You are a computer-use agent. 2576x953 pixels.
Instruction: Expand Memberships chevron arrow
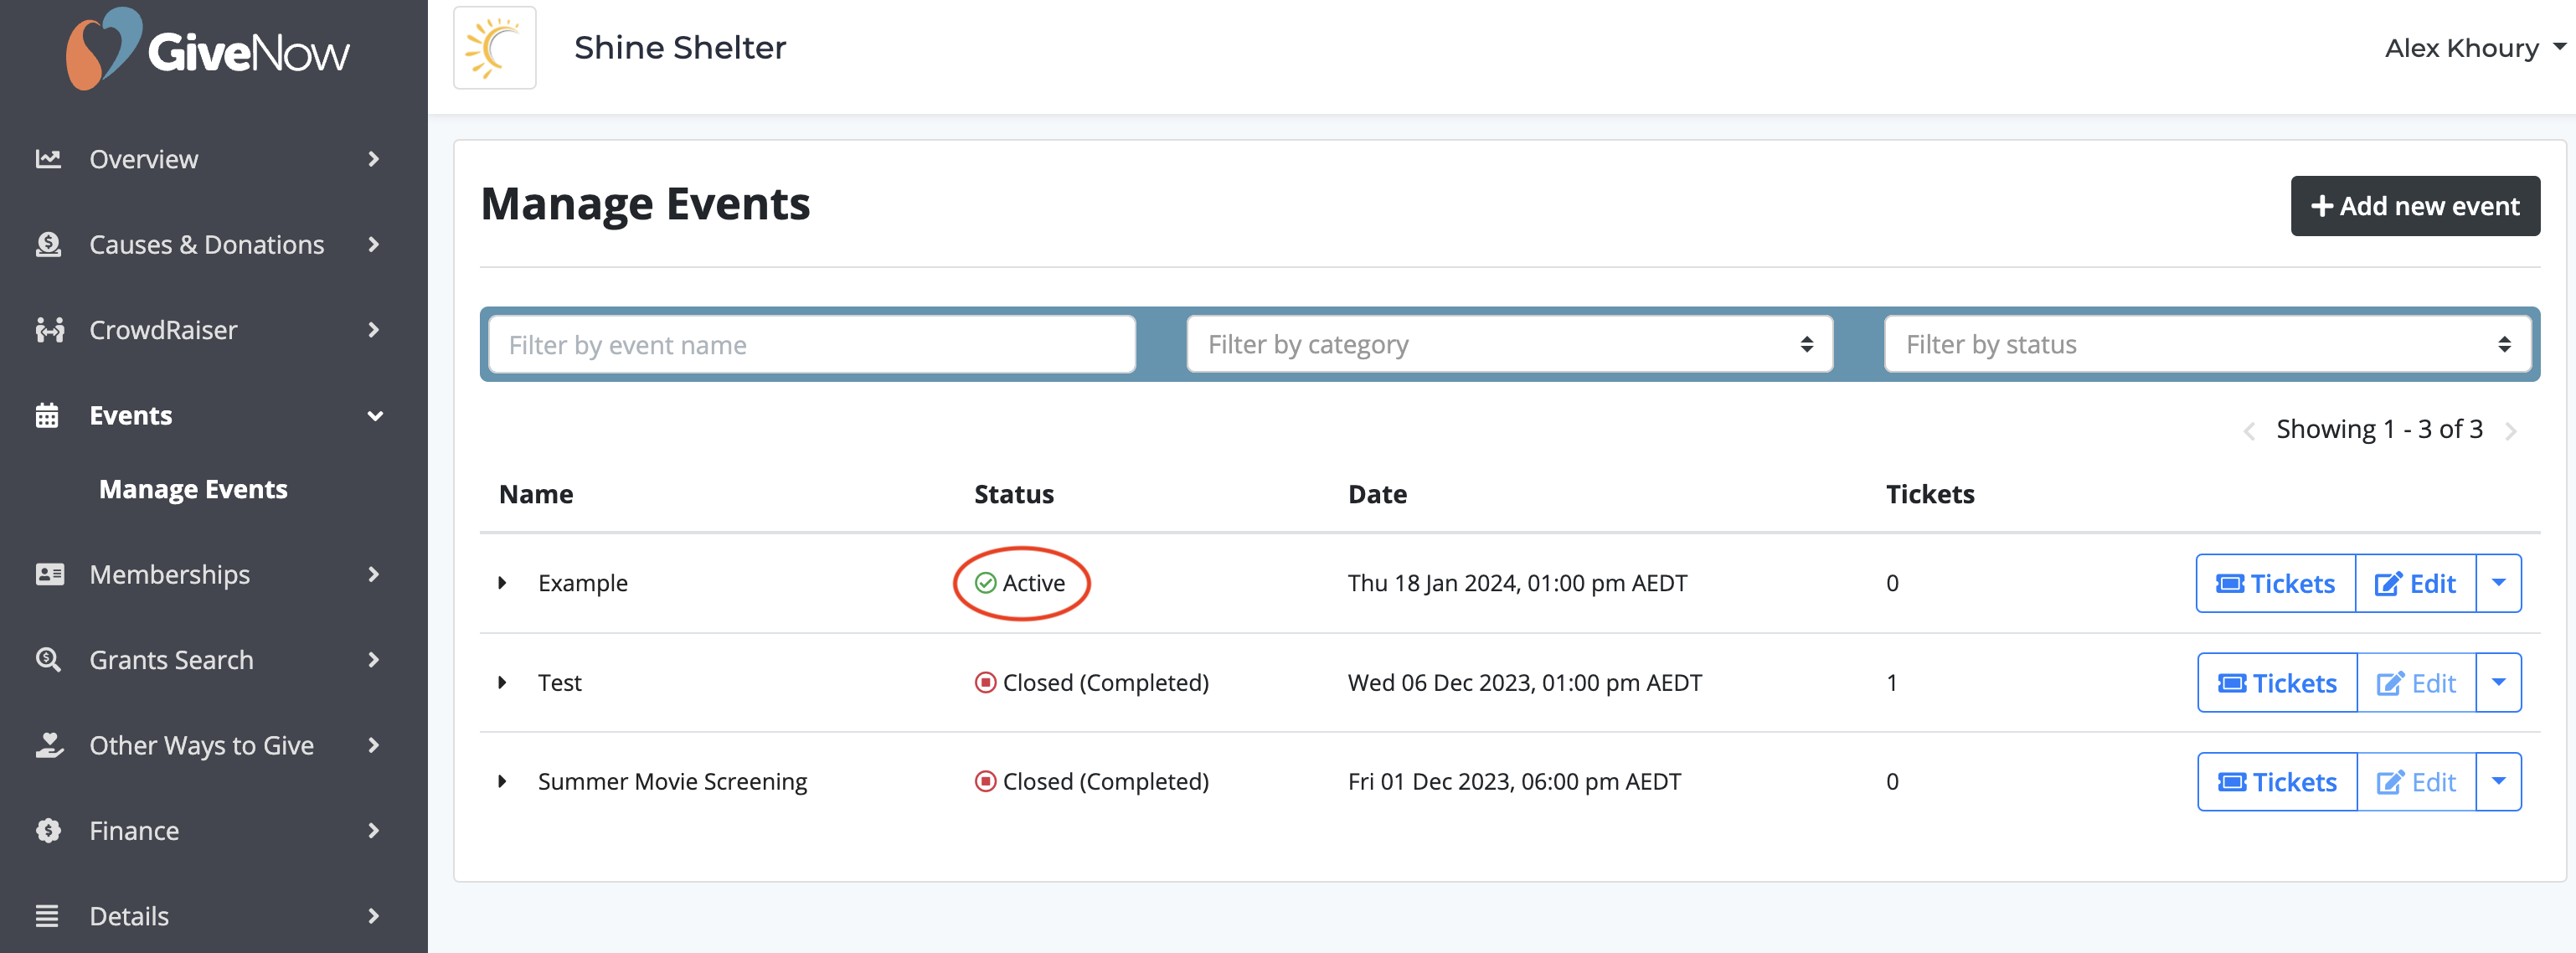[x=374, y=574]
